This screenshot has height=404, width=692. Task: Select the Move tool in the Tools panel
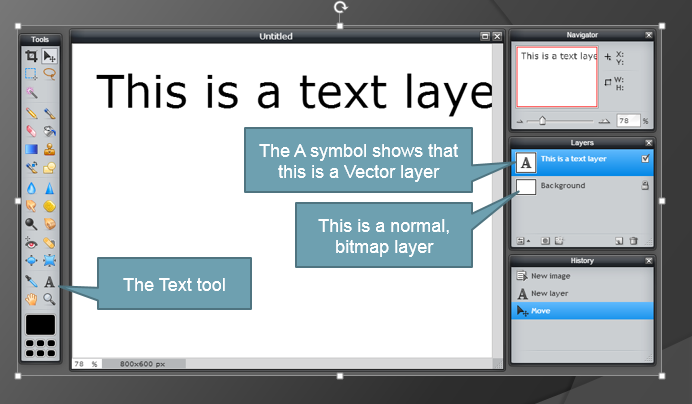49,56
